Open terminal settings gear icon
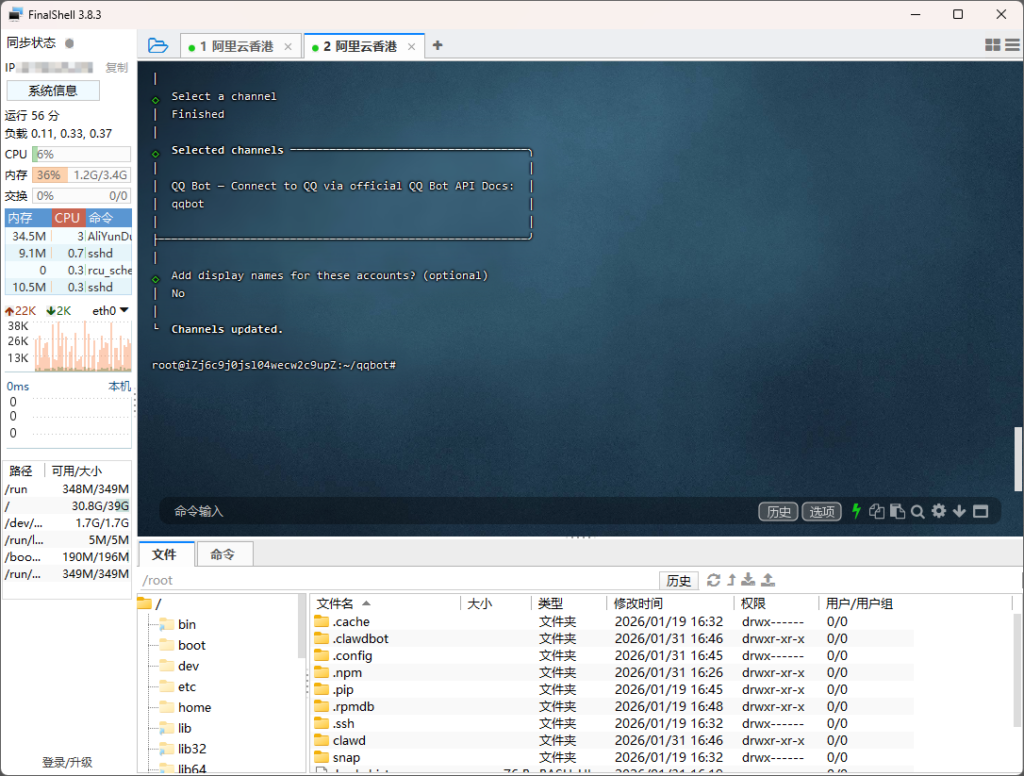The height and width of the screenshot is (776, 1024). (x=938, y=511)
